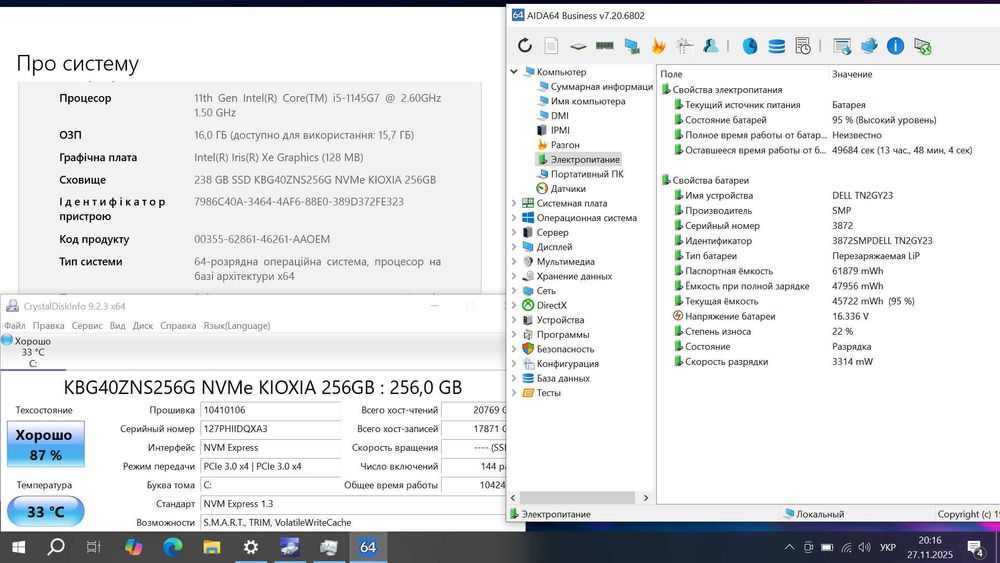Launch the flame stability test icon
This screenshot has width=1000, height=563.
click(658, 45)
